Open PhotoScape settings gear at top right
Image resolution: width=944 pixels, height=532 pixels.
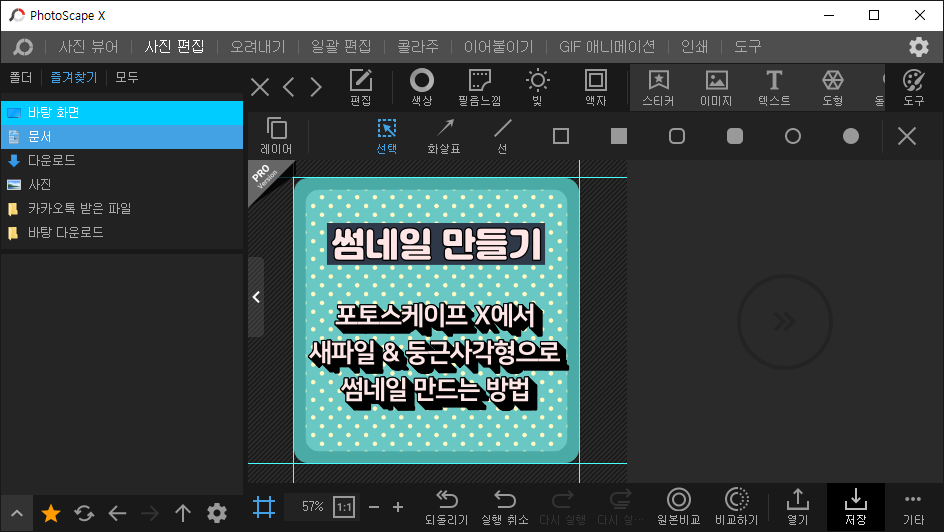[919, 46]
